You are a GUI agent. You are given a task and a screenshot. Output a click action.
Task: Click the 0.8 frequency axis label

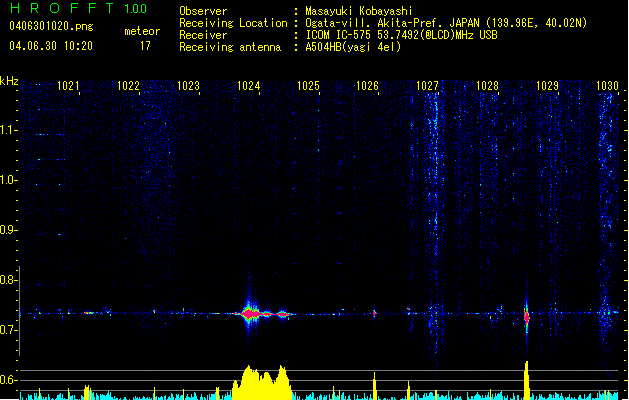[7, 280]
